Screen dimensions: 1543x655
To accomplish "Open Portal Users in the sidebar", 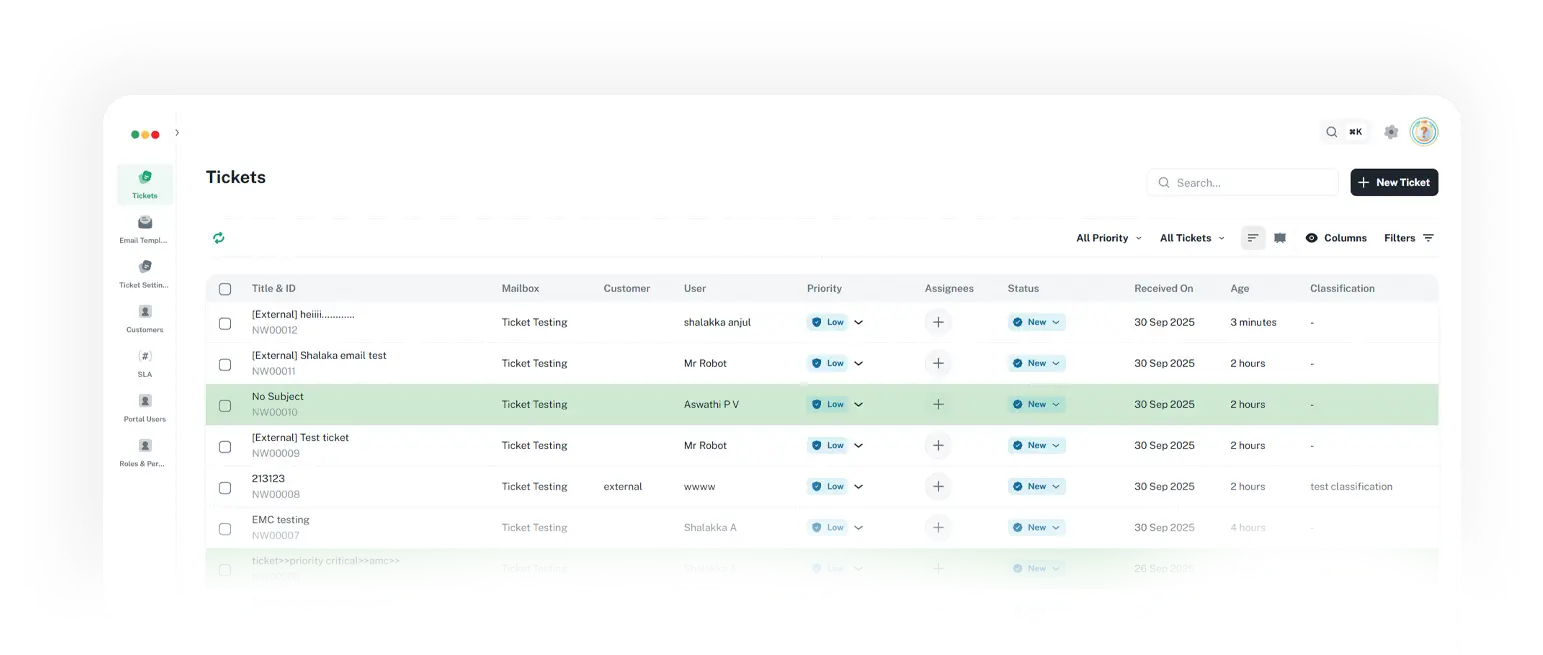I will pos(145,407).
